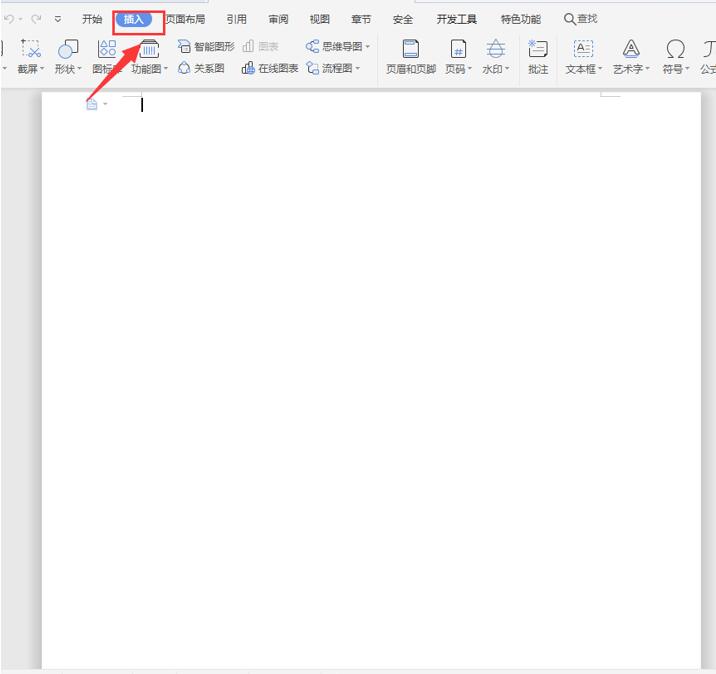Expand the 艺术字 dropdown arrow
The height and width of the screenshot is (674, 716).
648,69
